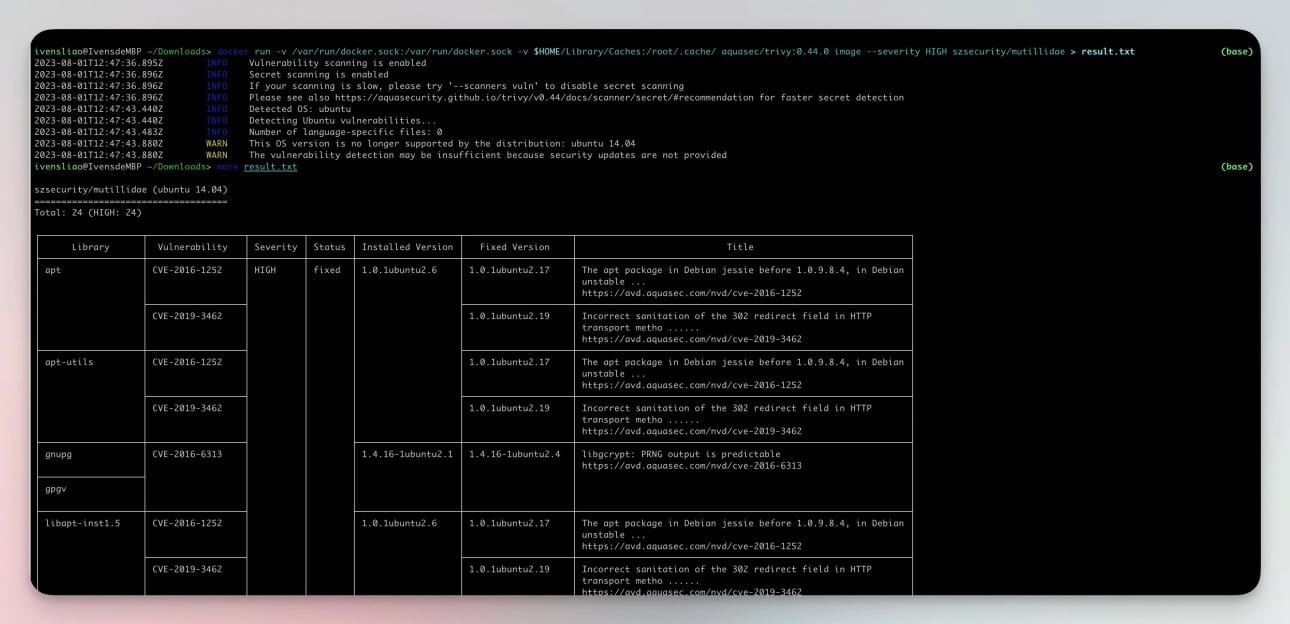Select the apt library name in the table
Viewport: 1290px width, 624px height.
[x=53, y=269]
